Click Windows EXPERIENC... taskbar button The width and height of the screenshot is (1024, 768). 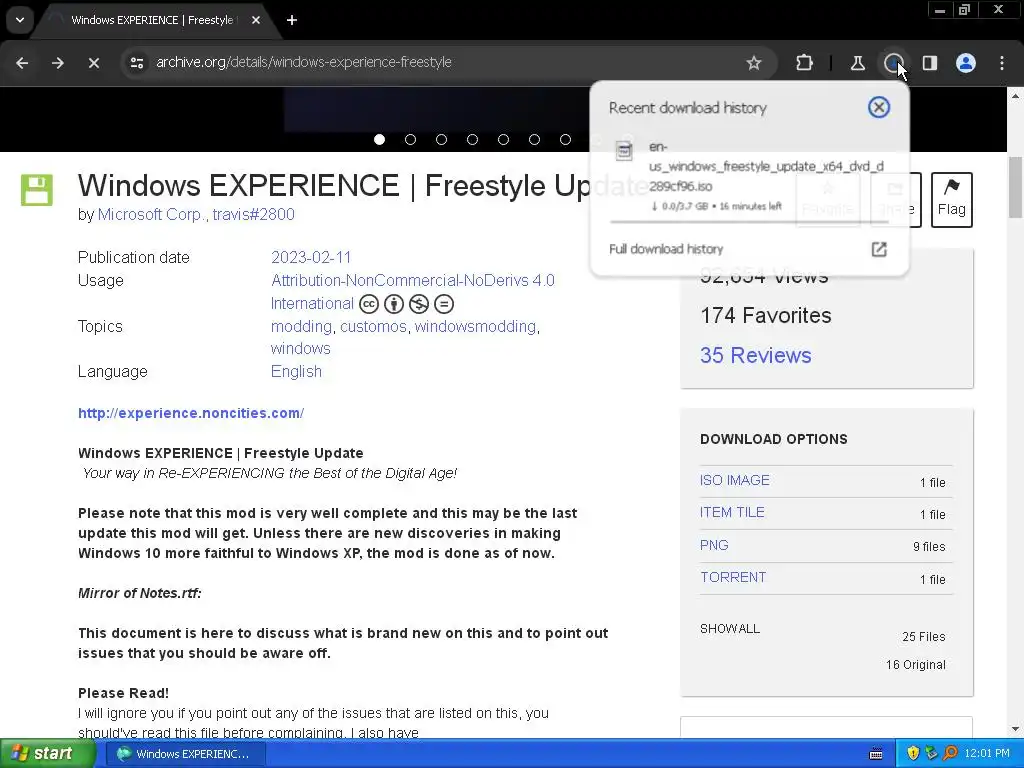coord(185,754)
